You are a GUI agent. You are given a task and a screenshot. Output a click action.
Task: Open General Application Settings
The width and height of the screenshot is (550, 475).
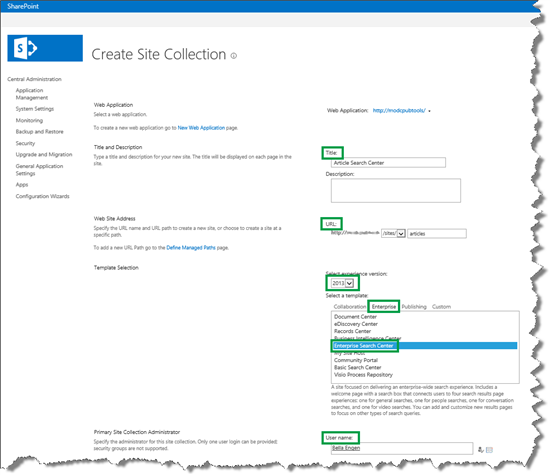(39, 170)
